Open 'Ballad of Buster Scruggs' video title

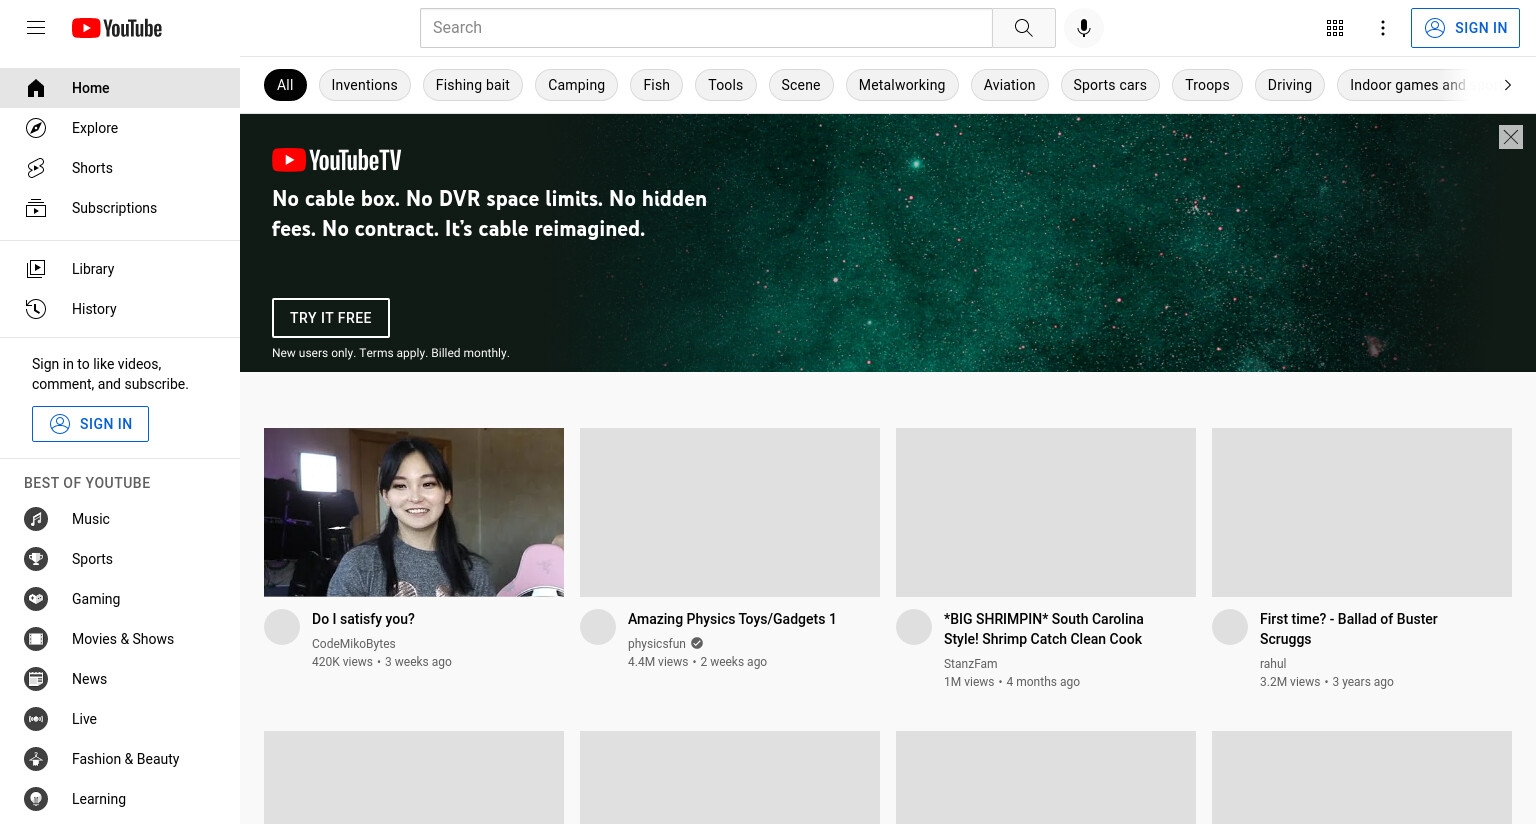click(1349, 629)
